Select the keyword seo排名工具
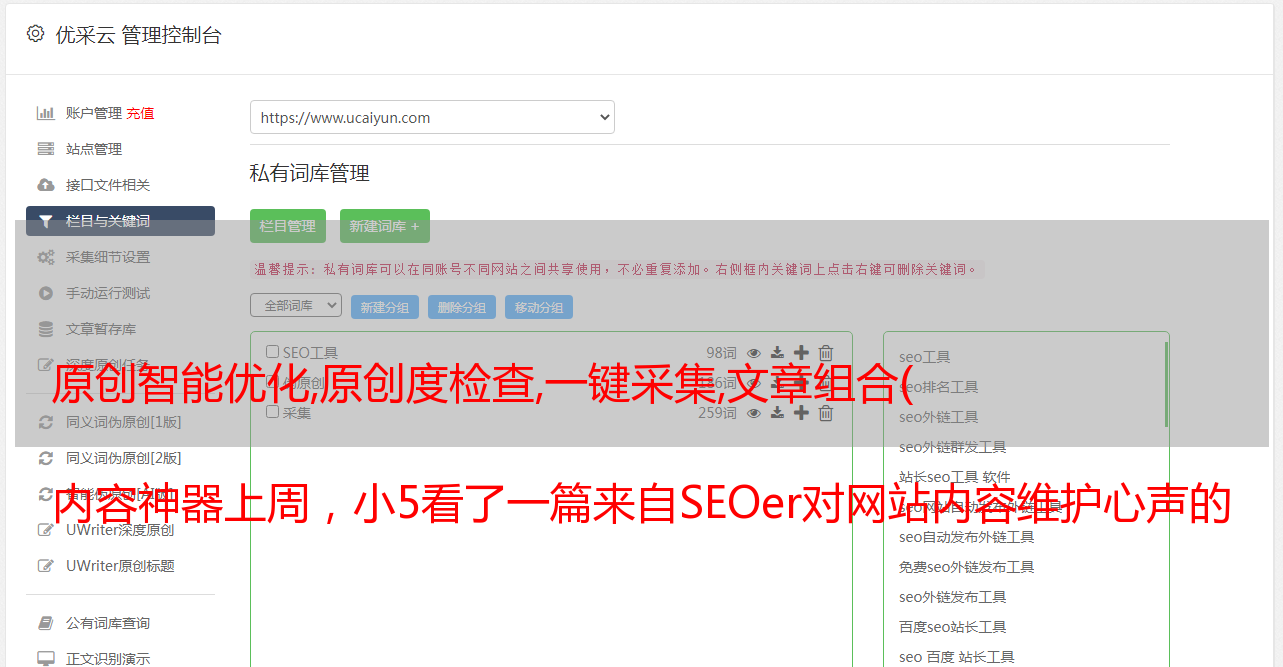Image resolution: width=1283 pixels, height=667 pixels. pos(939,387)
